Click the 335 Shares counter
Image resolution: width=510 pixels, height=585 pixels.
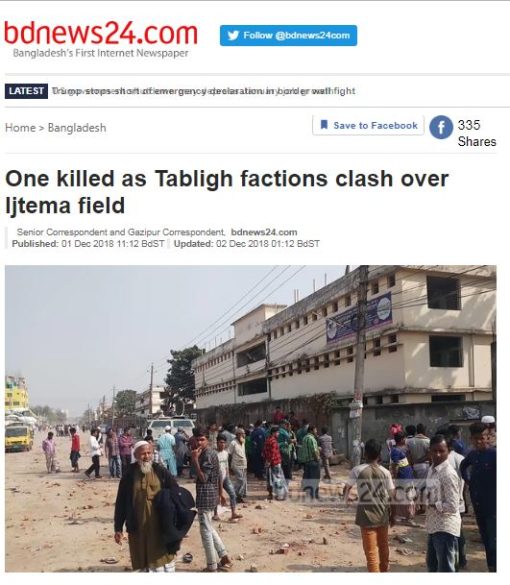[x=476, y=133]
